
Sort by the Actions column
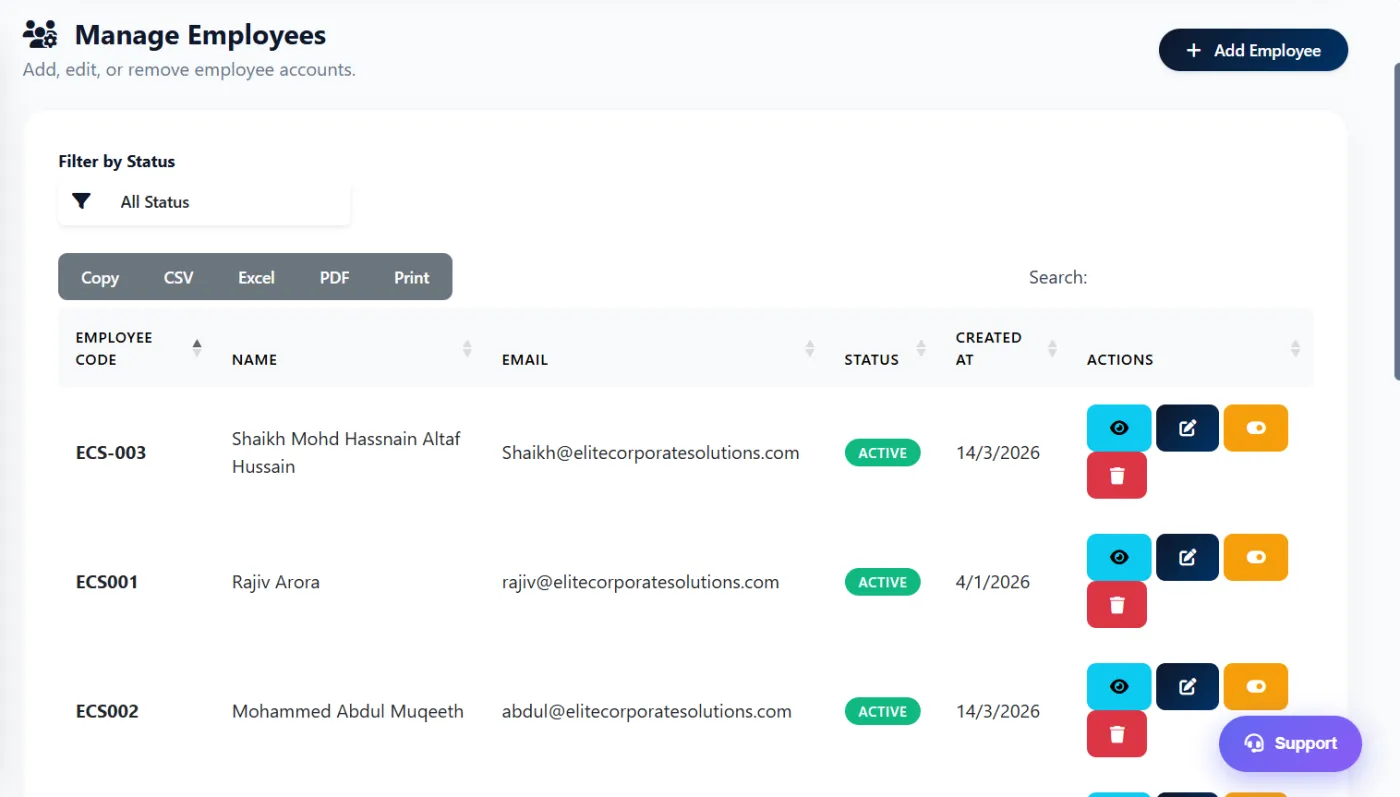[1191, 348]
